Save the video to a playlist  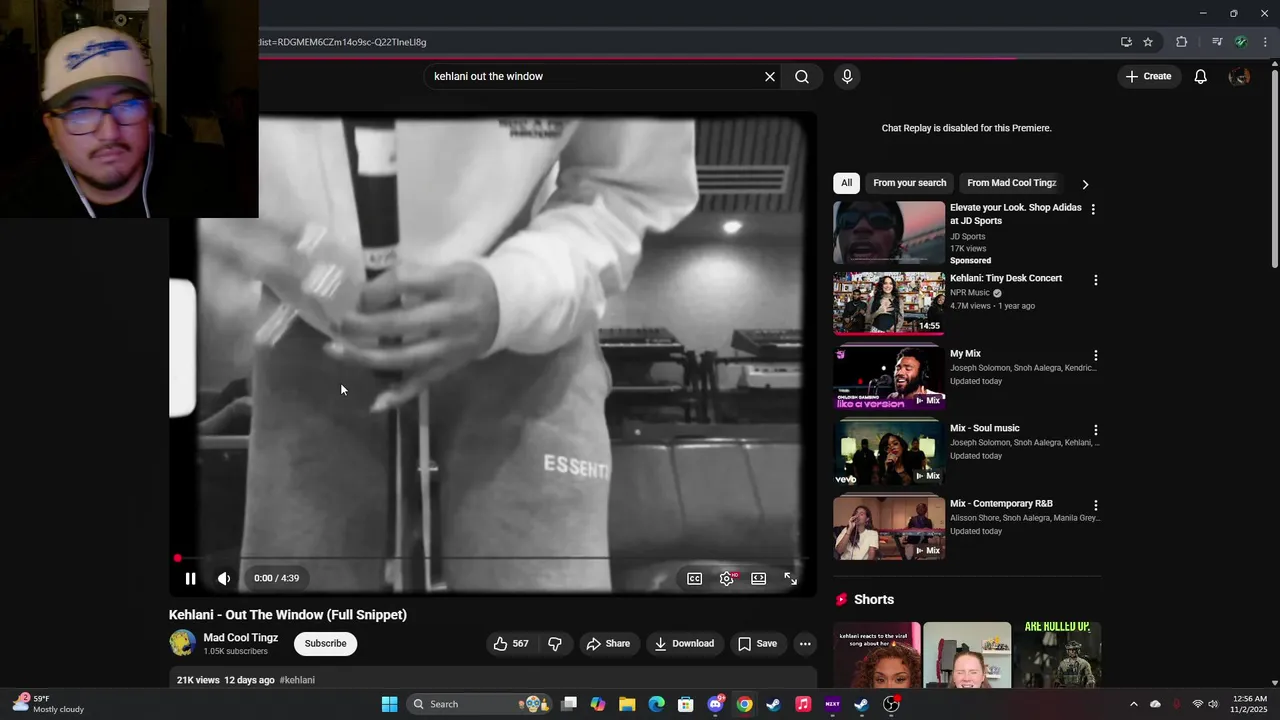pyautogui.click(x=757, y=643)
